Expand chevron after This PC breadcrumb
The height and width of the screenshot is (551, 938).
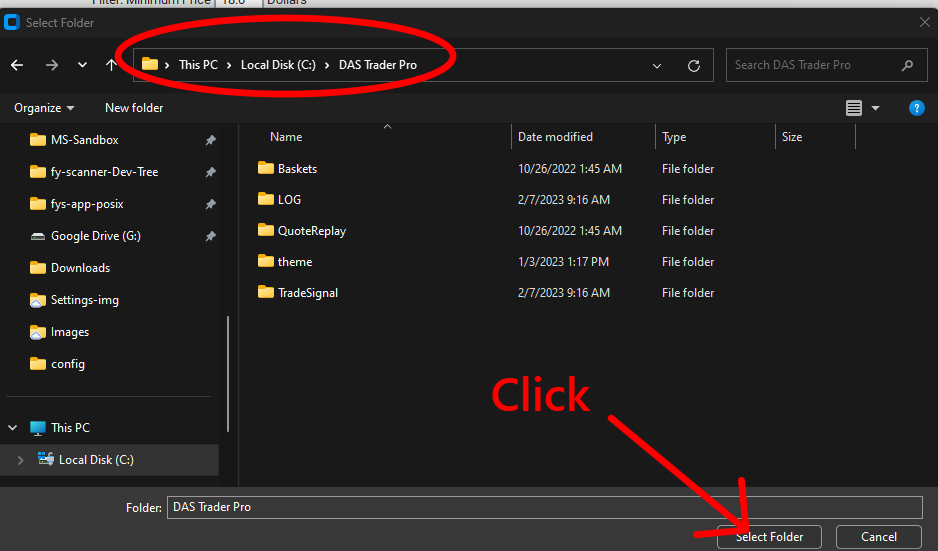[229, 65]
